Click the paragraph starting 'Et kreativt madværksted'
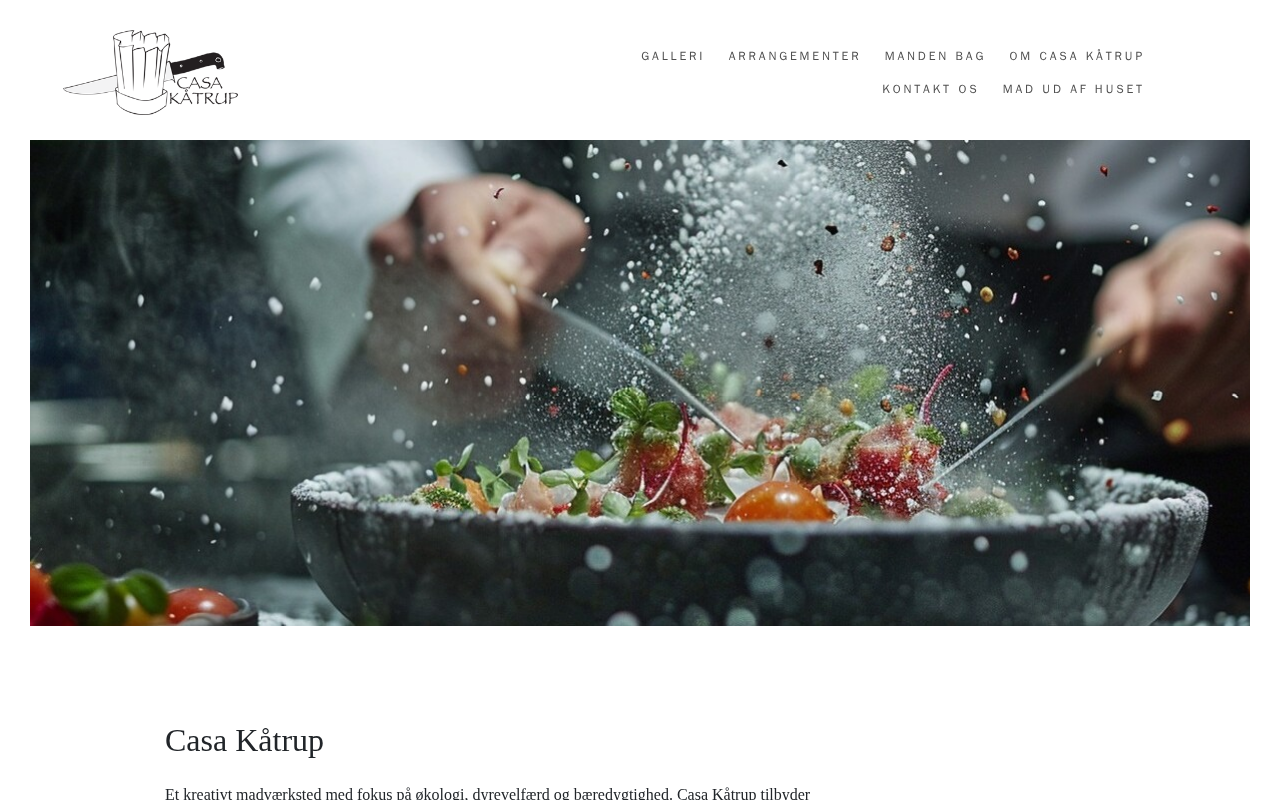Viewport: 1280px width, 800px height. pos(487,793)
